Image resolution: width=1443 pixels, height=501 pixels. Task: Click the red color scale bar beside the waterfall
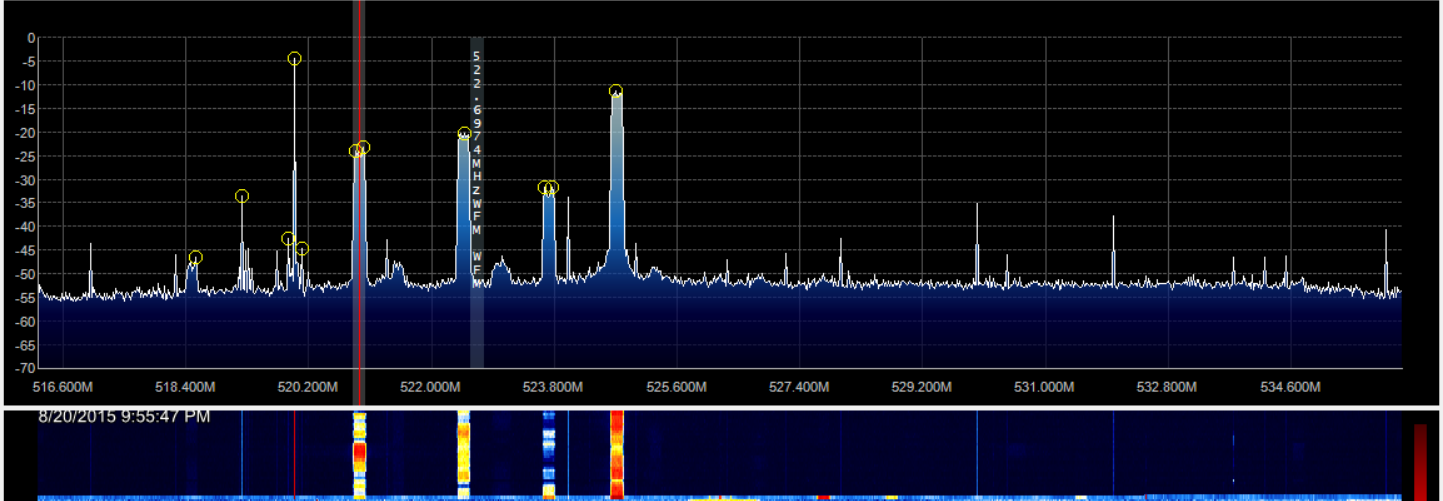[1420, 458]
